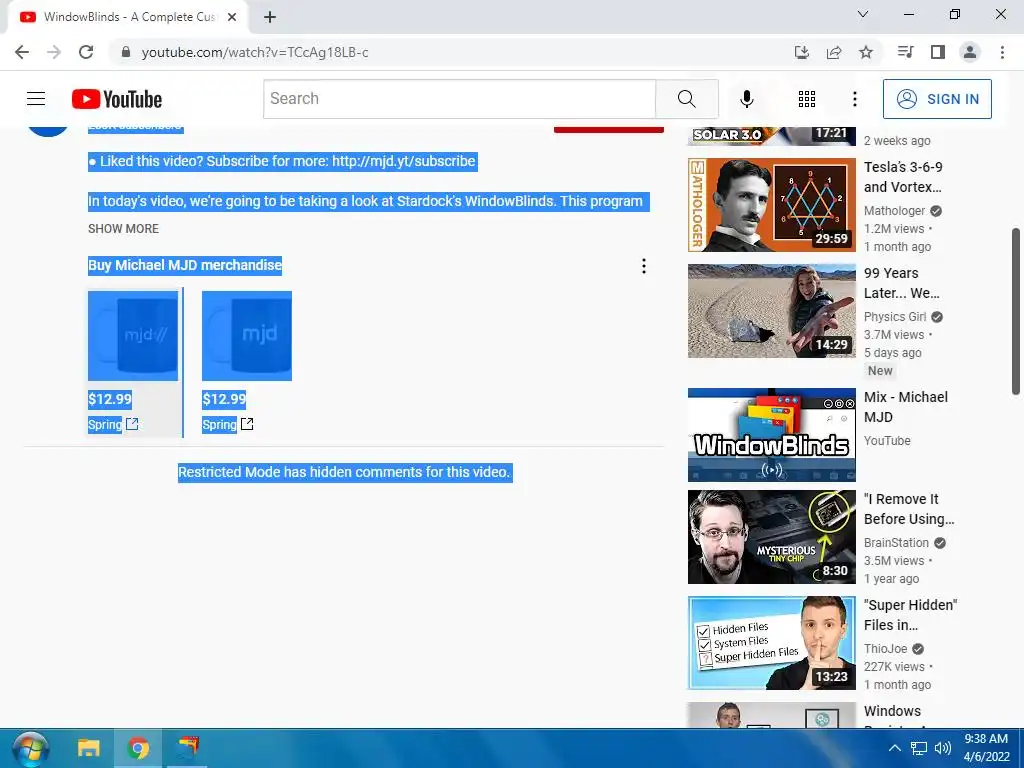The width and height of the screenshot is (1024, 768).
Task: Play Super Hidden Files video thumbnail
Action: click(x=772, y=643)
